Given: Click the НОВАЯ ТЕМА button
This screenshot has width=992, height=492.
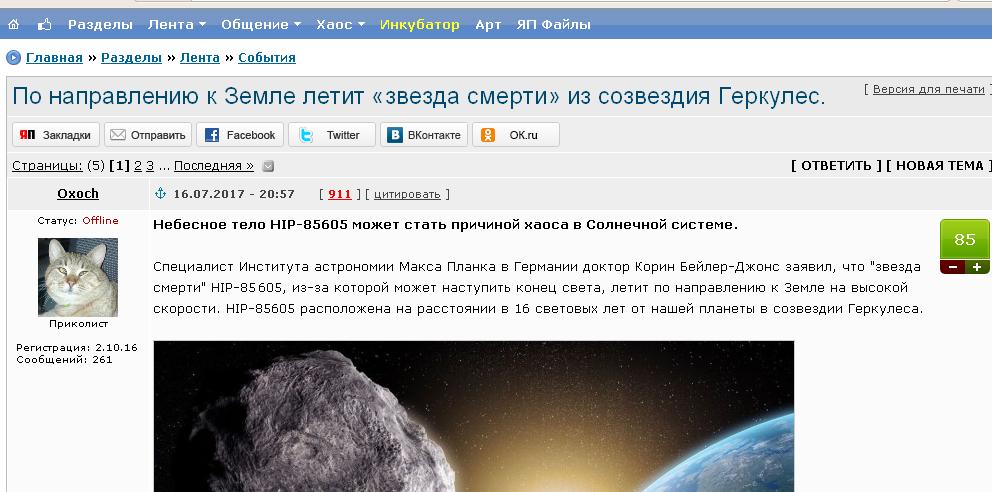Looking at the screenshot, I should click(x=939, y=166).
